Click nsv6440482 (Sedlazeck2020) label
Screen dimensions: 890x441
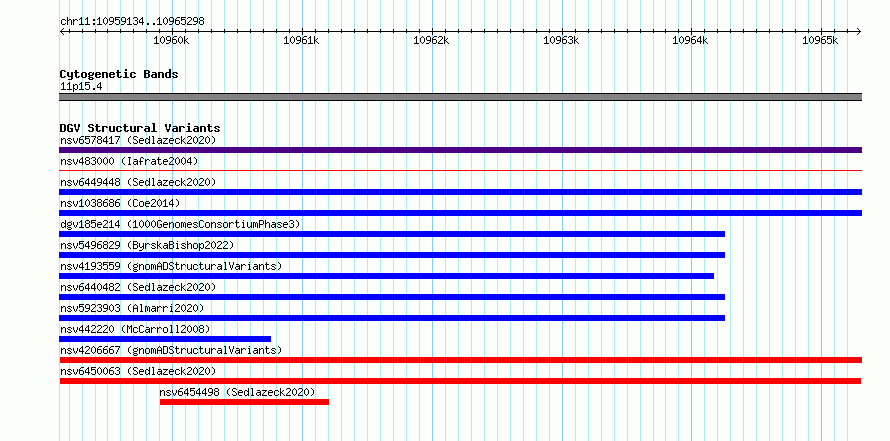(138, 287)
